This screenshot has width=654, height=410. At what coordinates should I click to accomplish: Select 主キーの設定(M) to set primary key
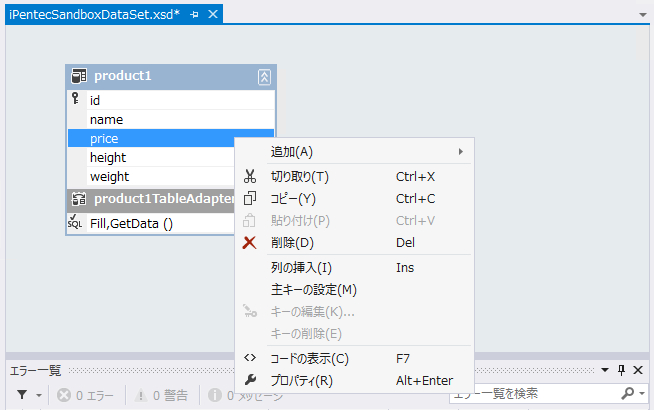click(314, 289)
